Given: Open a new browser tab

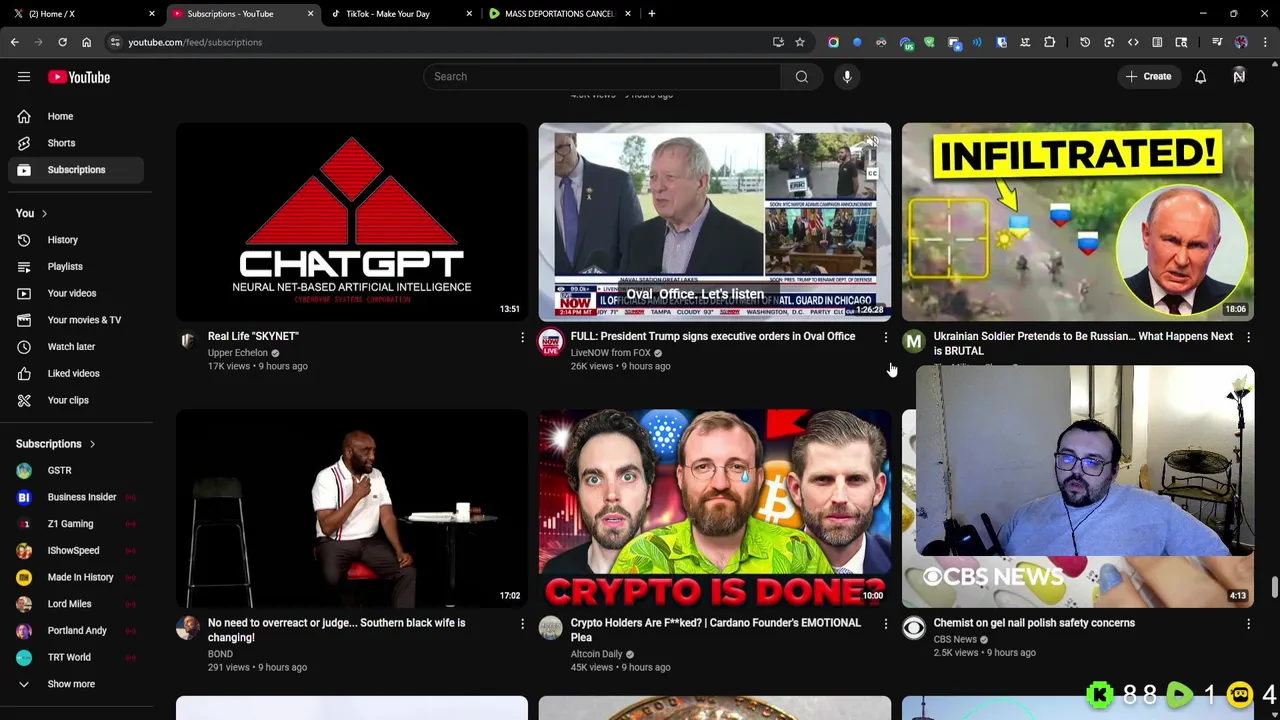Looking at the screenshot, I should pos(651,14).
